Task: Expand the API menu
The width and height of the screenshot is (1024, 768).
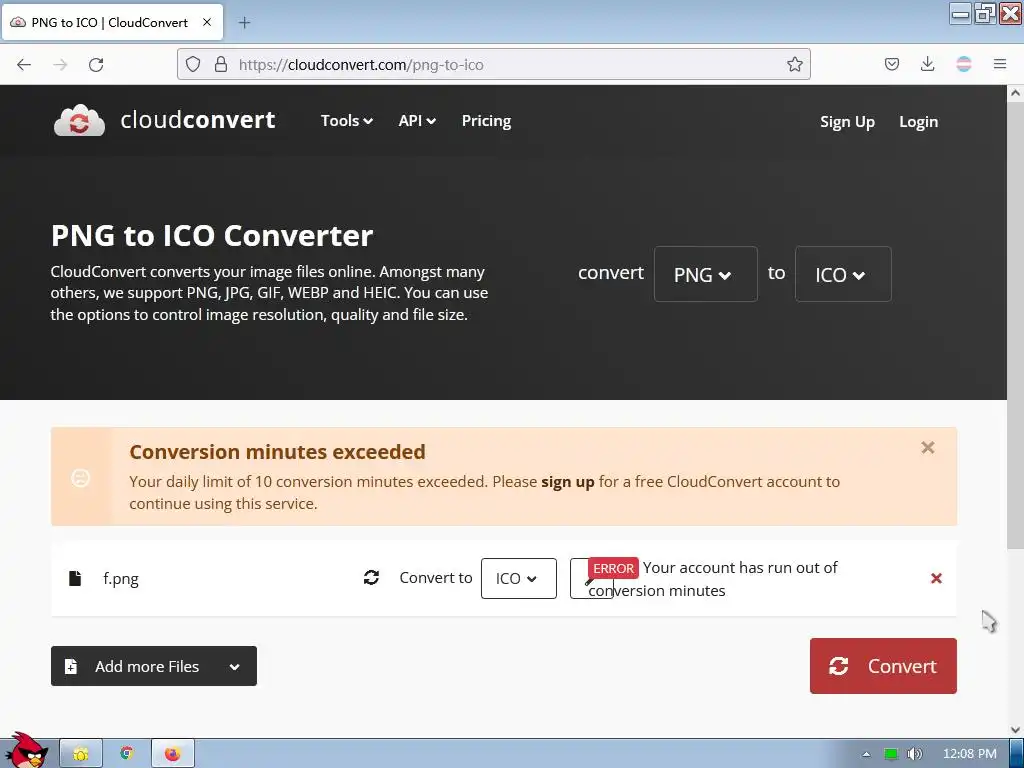Action: coord(417,121)
